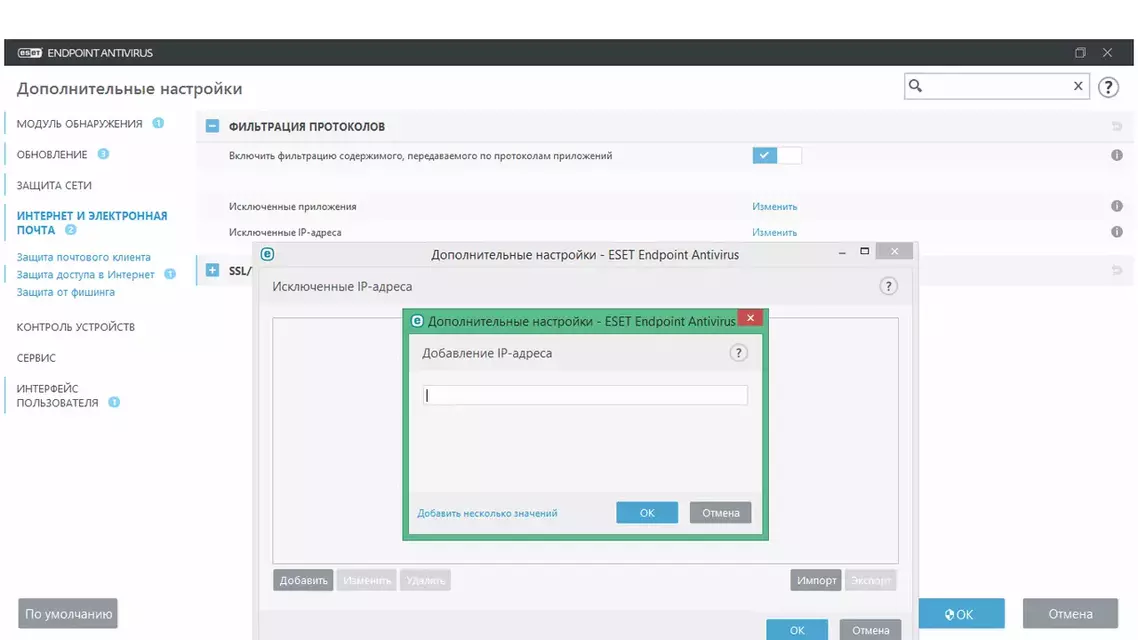This screenshot has height=640, width=1138.
Task: Collapse Фильтрация протоколов section
Action: (212, 126)
